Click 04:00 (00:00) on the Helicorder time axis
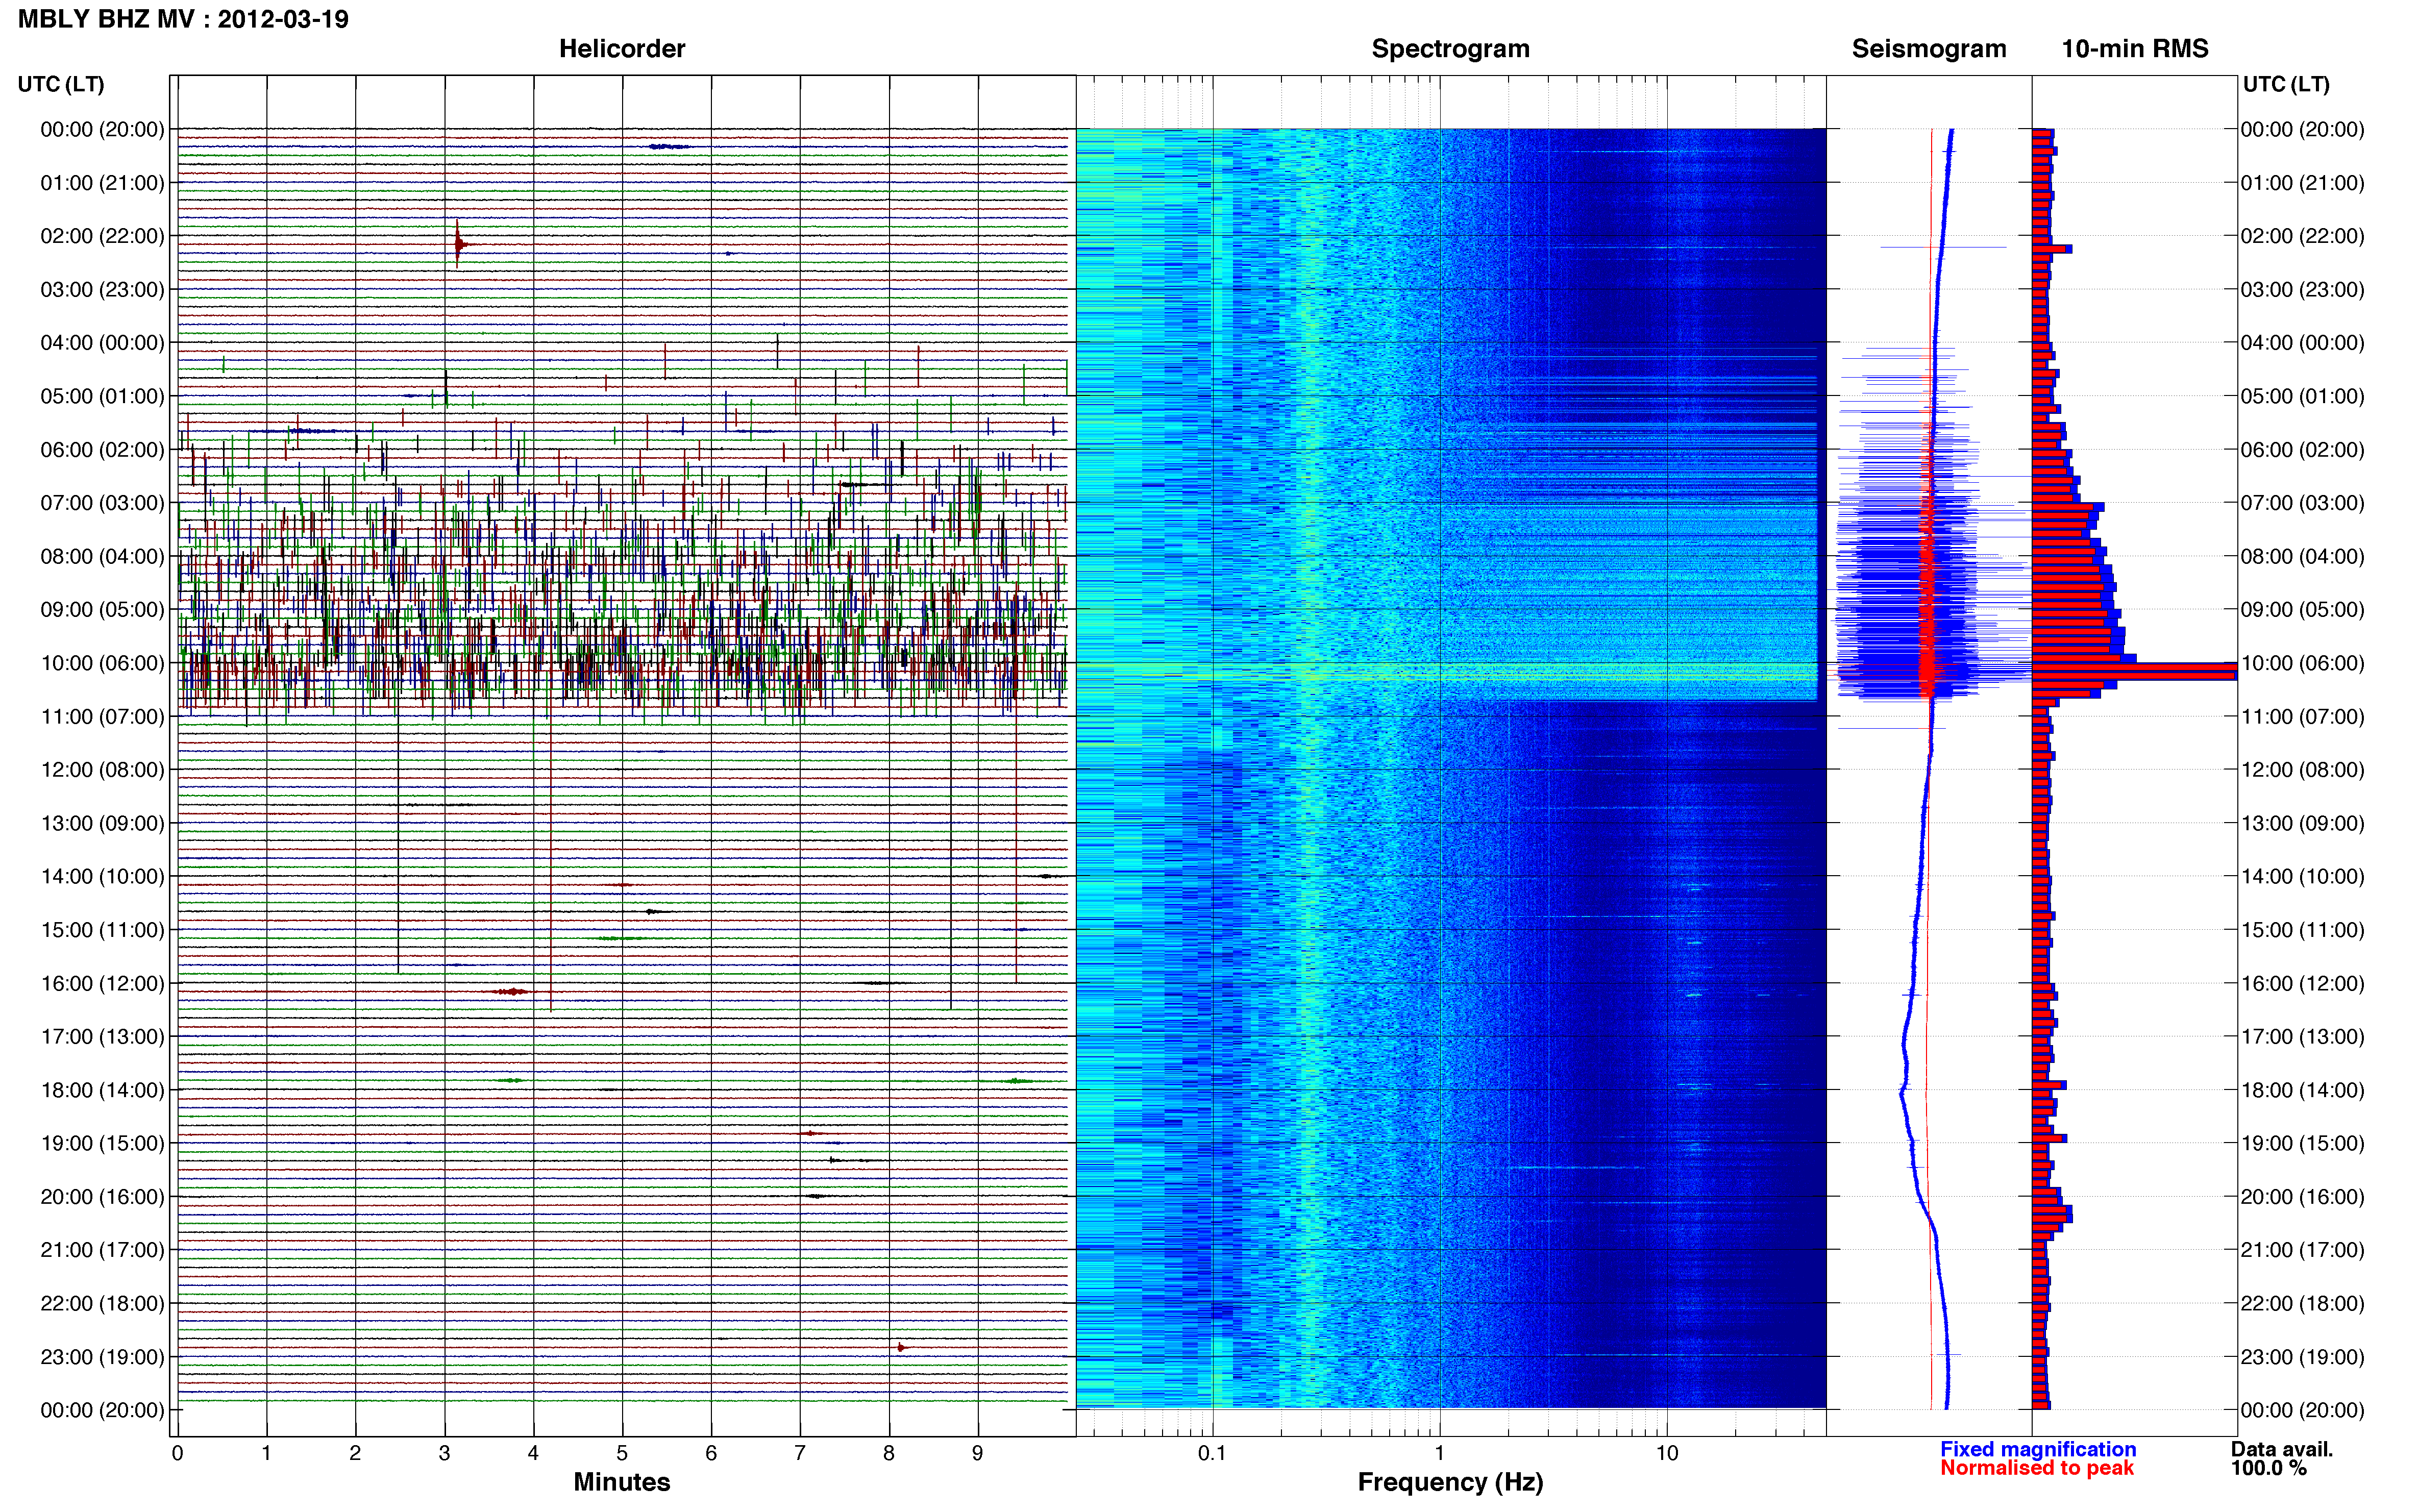Image resolution: width=2419 pixels, height=1512 pixels. [x=102, y=343]
